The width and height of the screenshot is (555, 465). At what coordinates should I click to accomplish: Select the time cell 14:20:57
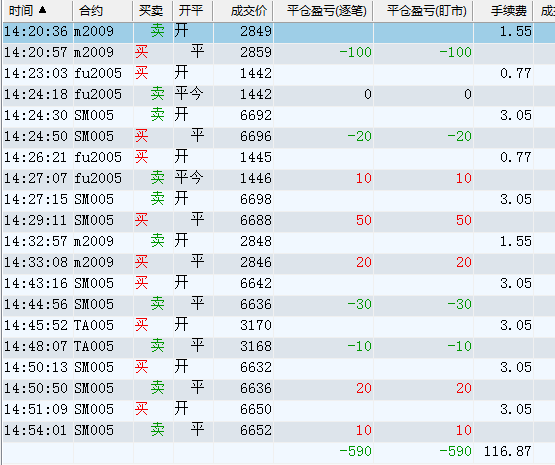tap(35, 52)
